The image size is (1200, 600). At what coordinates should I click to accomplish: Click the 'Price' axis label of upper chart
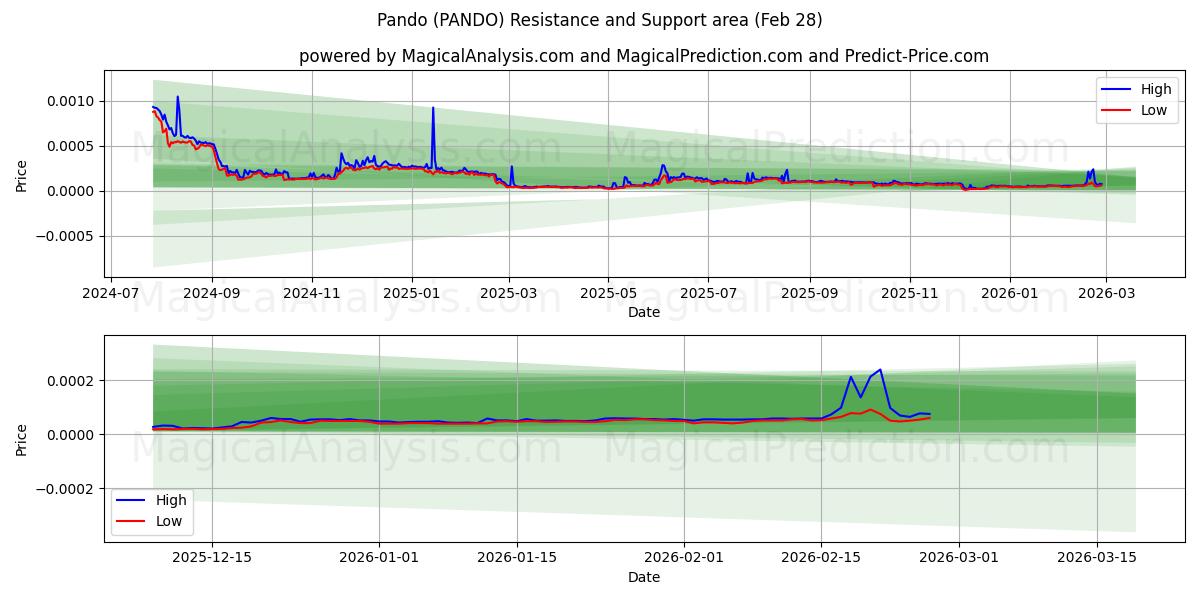click(22, 174)
